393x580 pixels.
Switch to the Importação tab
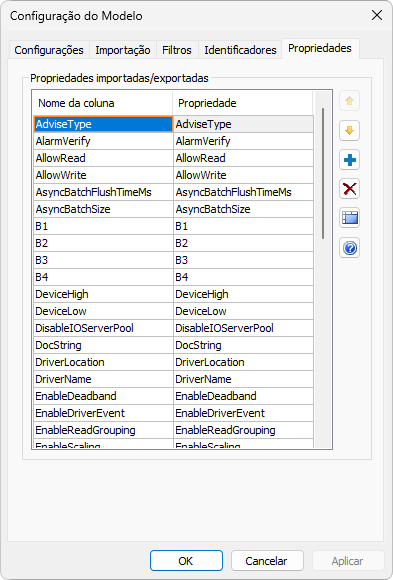pos(123,50)
